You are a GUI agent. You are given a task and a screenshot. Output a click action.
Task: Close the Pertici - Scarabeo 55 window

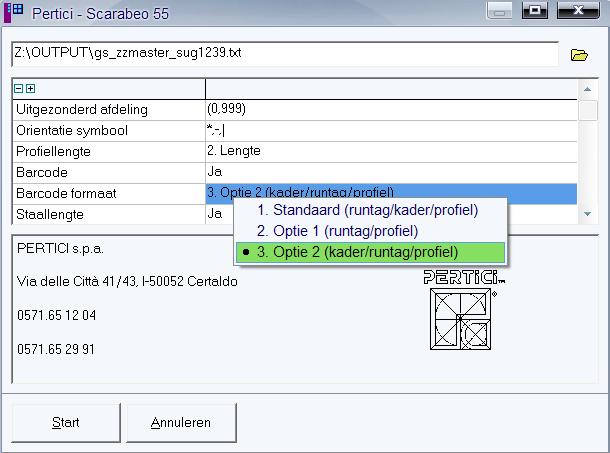[578, 11]
